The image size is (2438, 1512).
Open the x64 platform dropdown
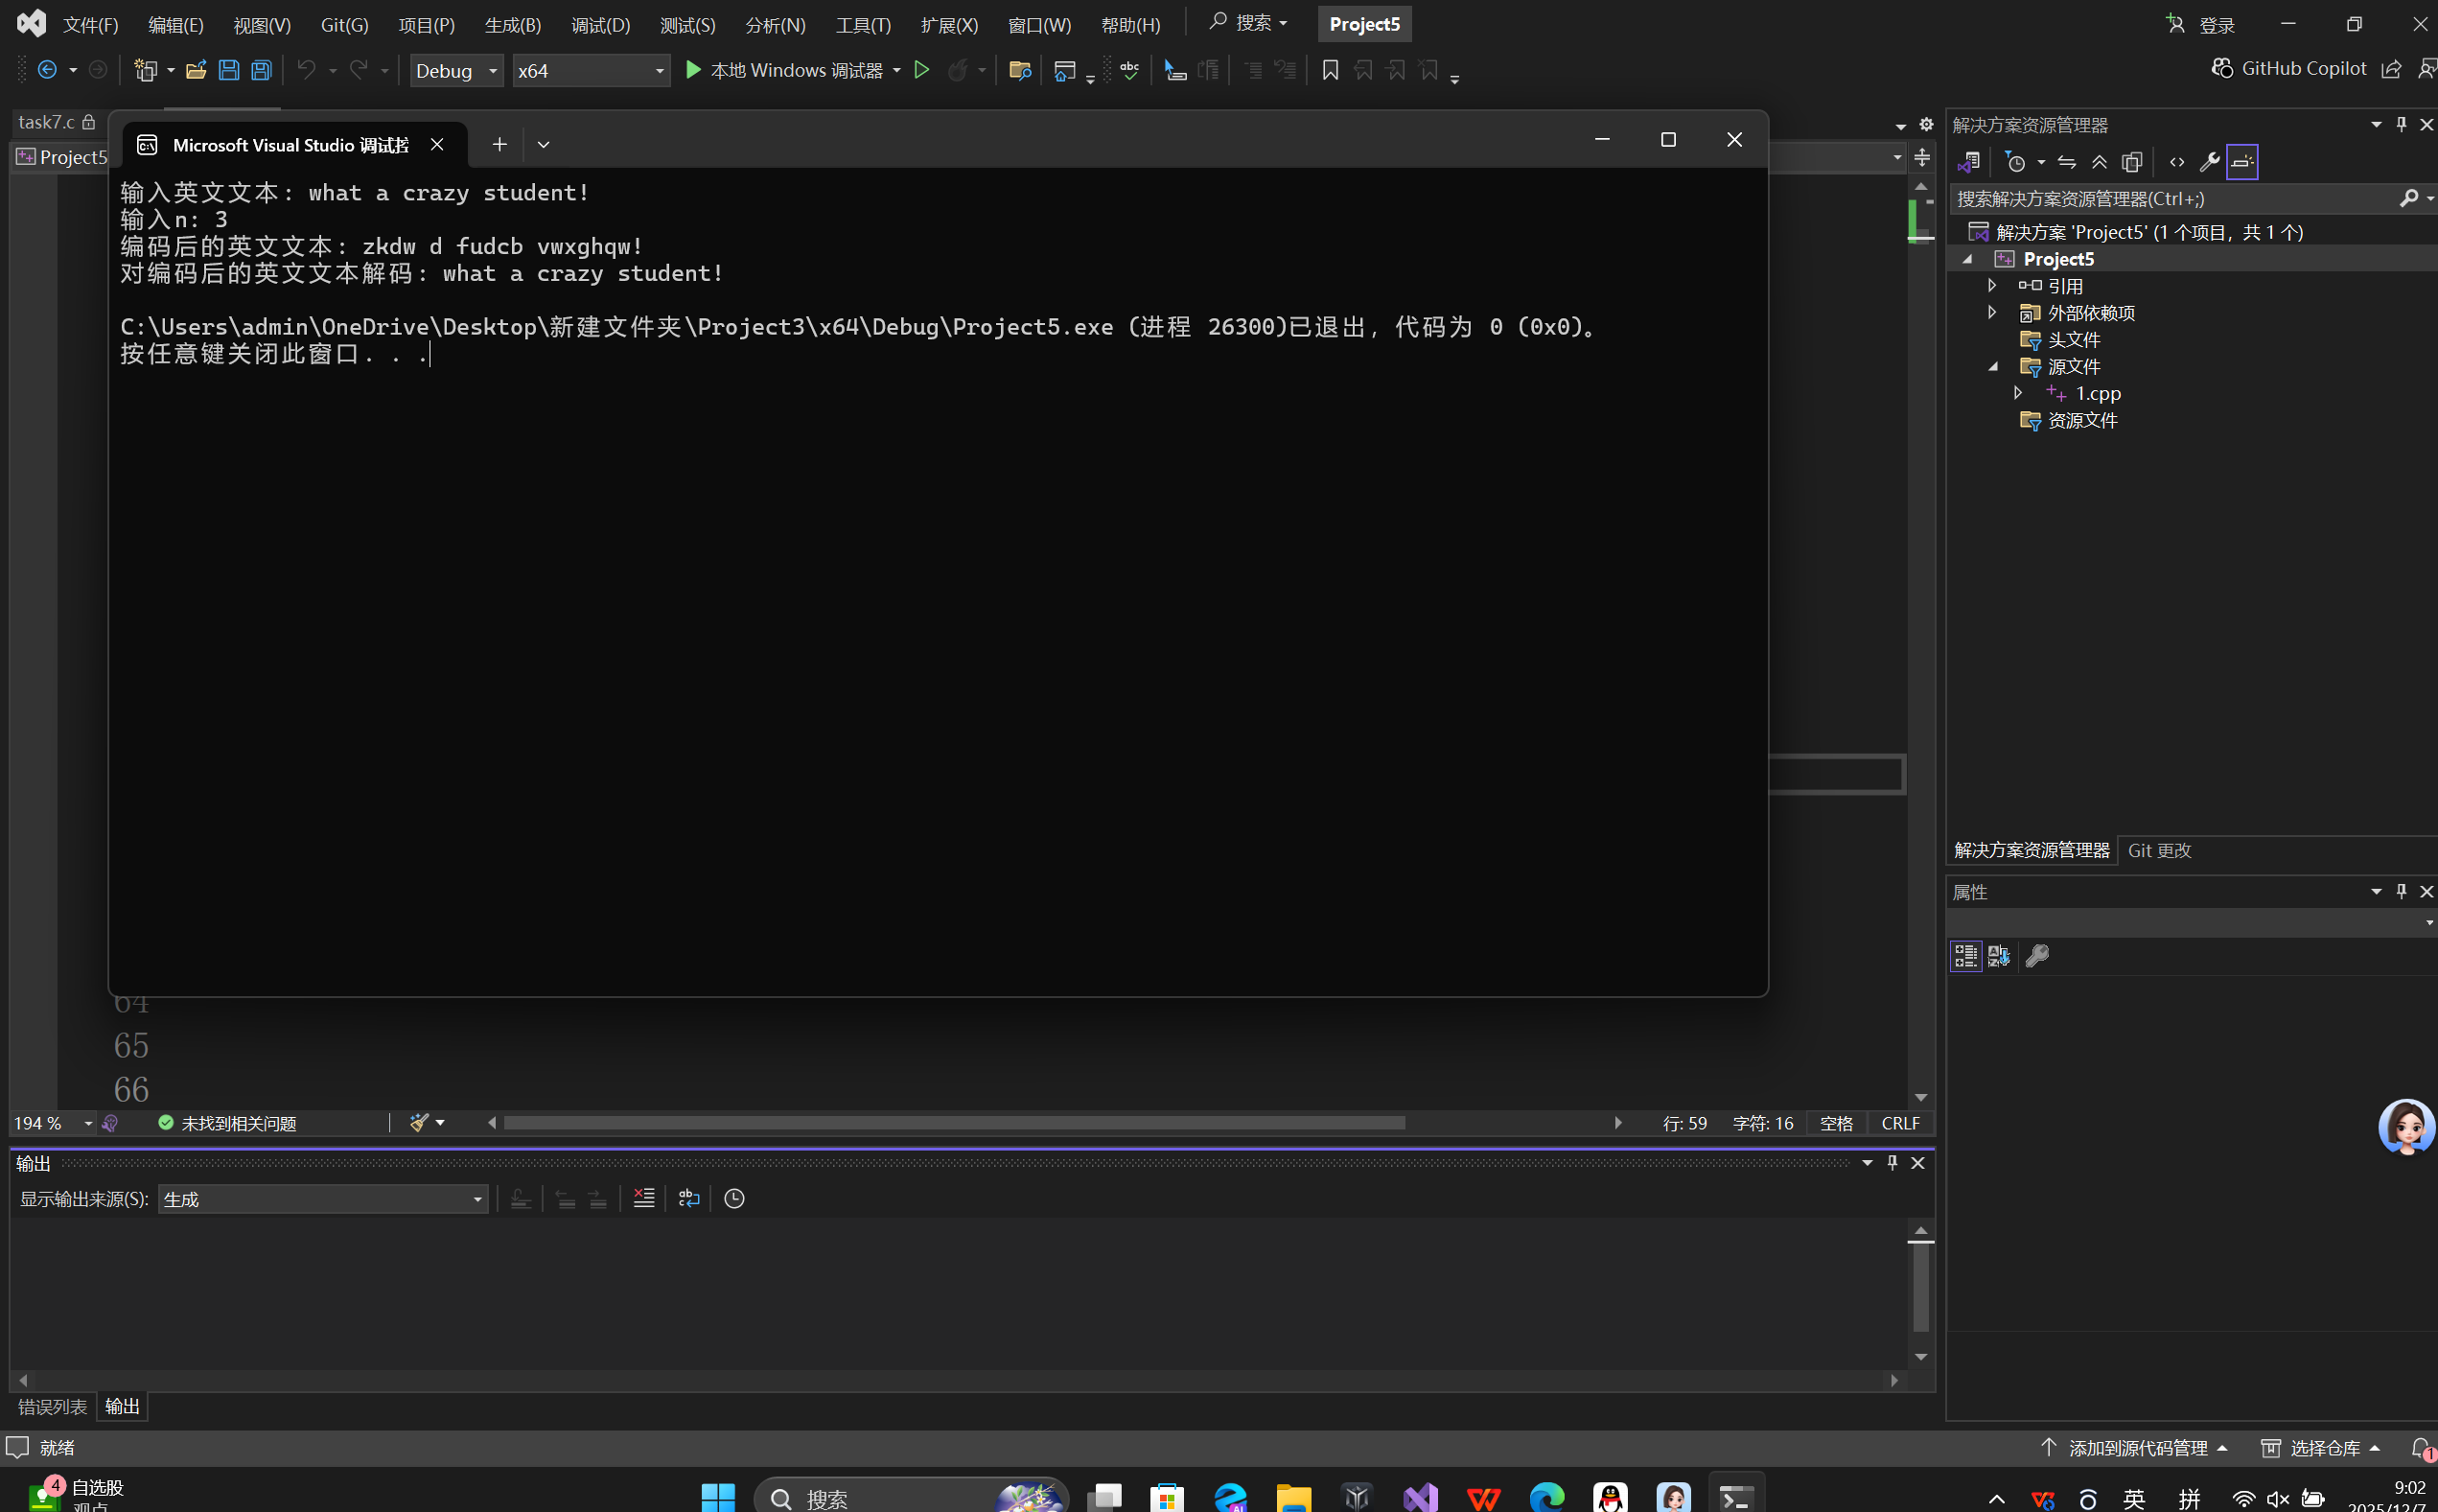point(590,70)
